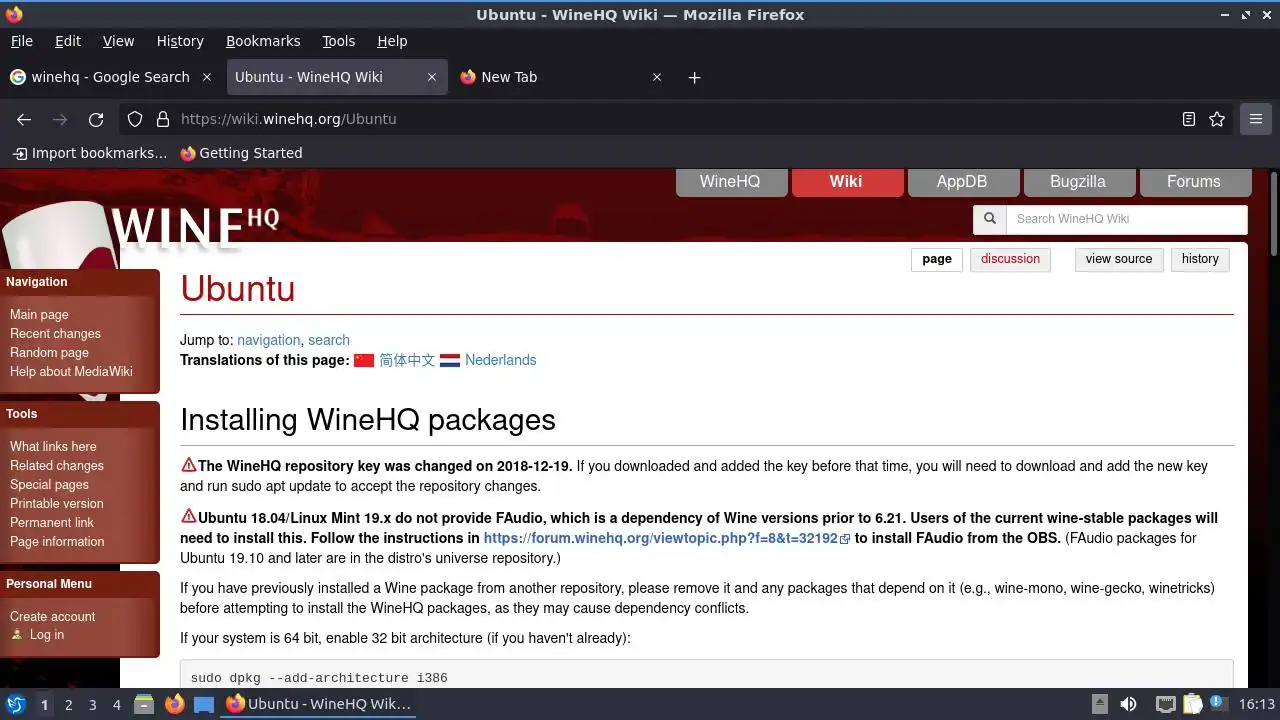This screenshot has width=1280, height=720.
Task: Open Recent changes sidebar link
Action: click(x=55, y=334)
